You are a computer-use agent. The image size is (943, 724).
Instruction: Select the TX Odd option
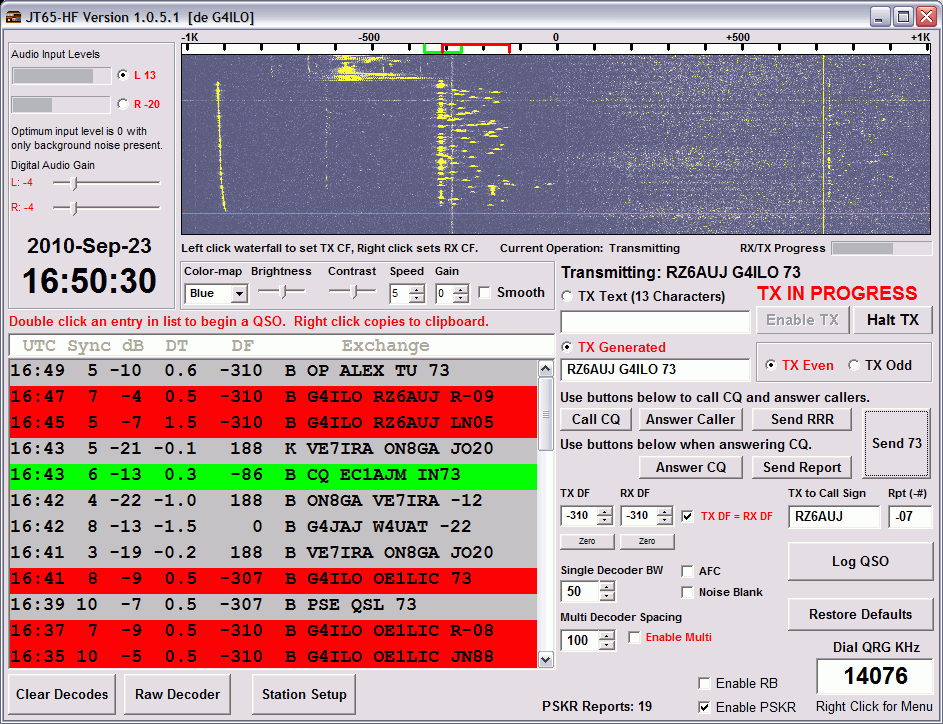(853, 365)
